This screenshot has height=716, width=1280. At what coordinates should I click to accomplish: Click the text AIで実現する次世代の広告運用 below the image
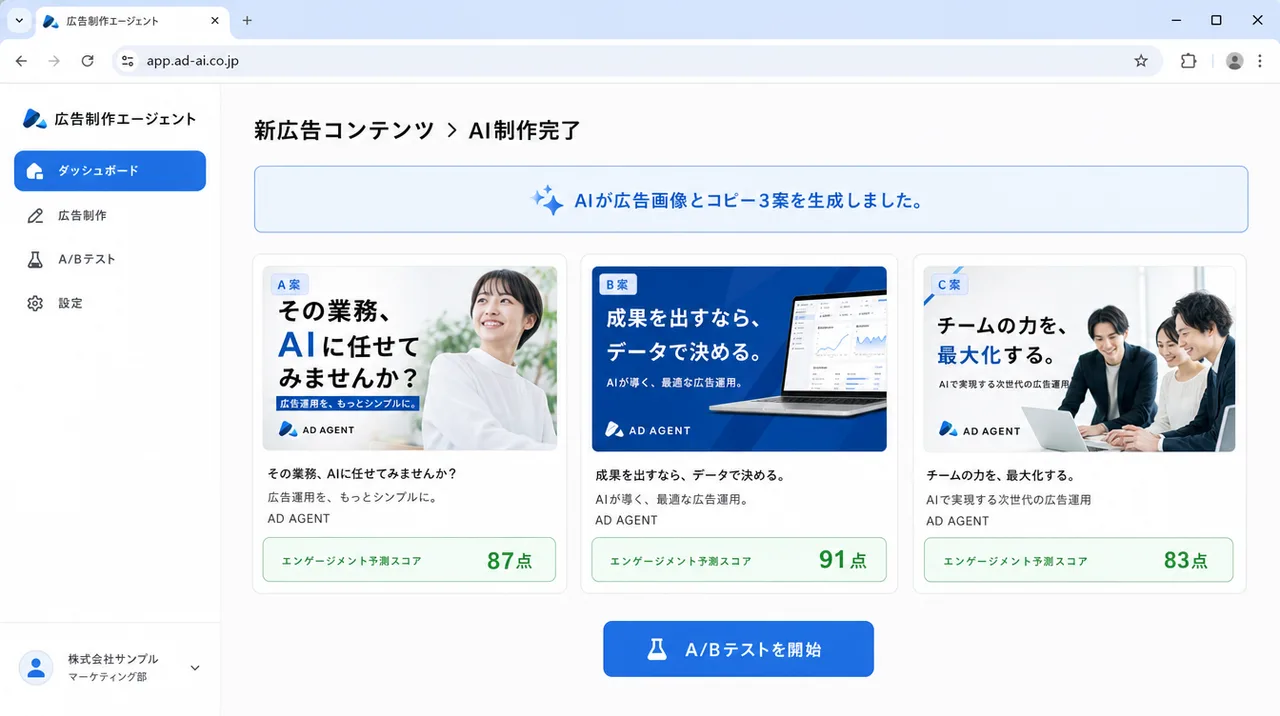(1008, 499)
